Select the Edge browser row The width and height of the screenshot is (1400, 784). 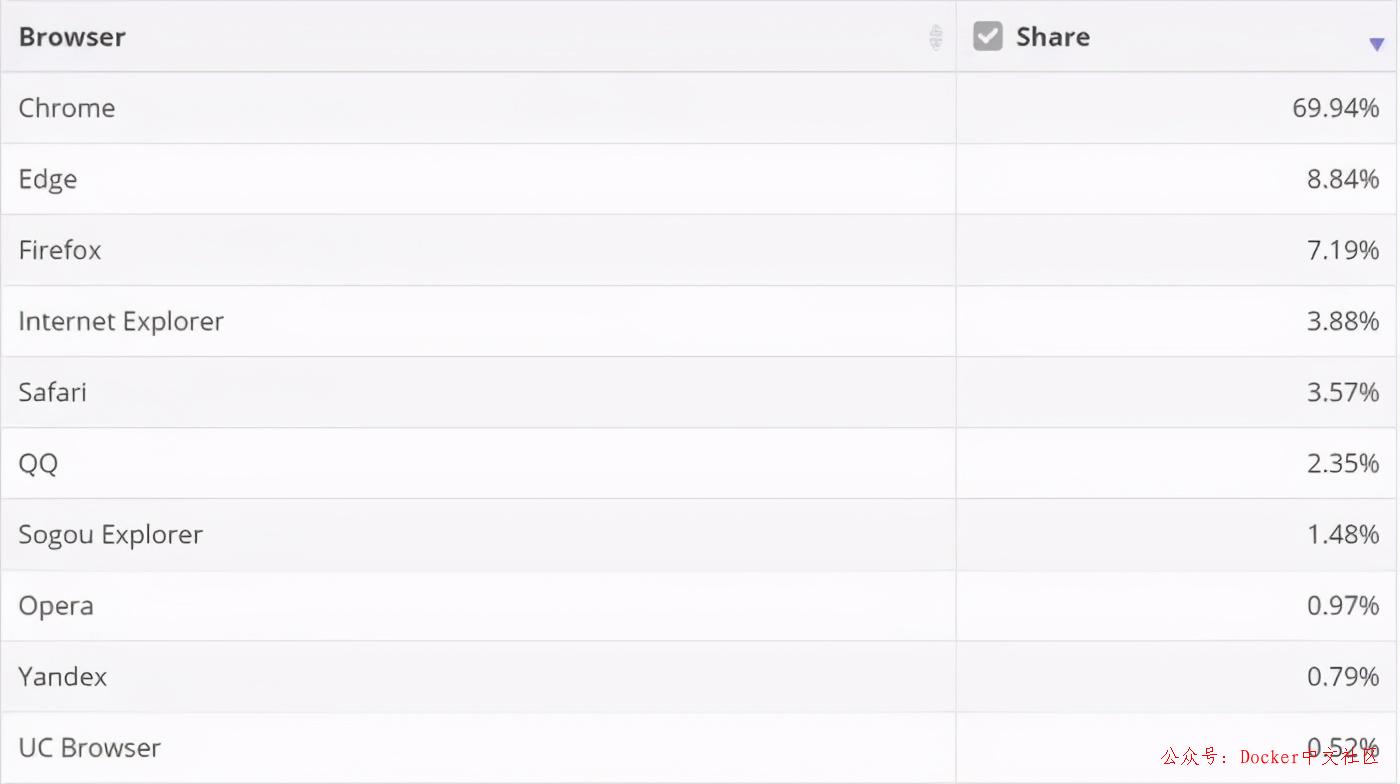(x=48, y=179)
